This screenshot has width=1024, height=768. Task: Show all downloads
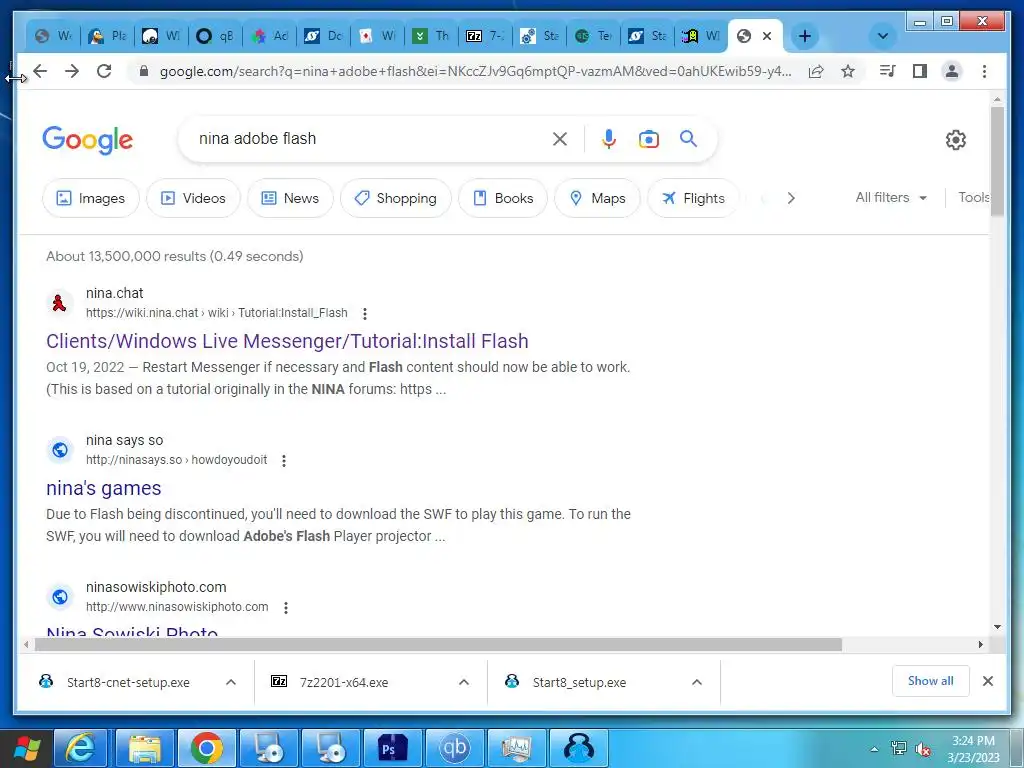click(x=930, y=681)
